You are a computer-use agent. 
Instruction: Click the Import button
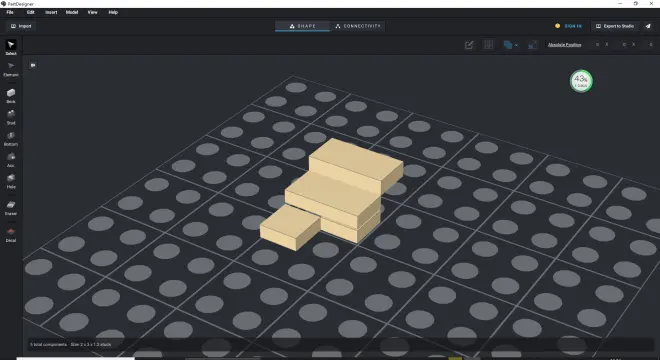click(21, 26)
